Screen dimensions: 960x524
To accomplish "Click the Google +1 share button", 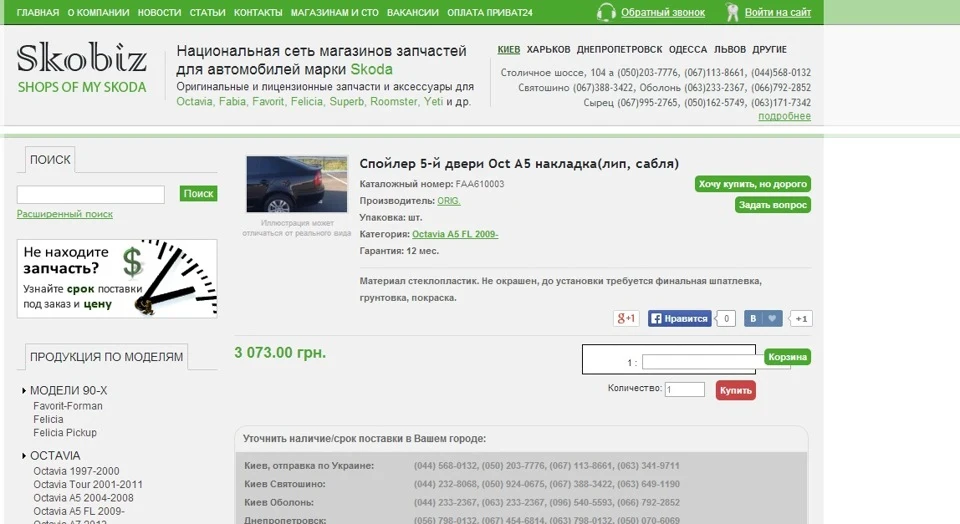I will click(626, 318).
